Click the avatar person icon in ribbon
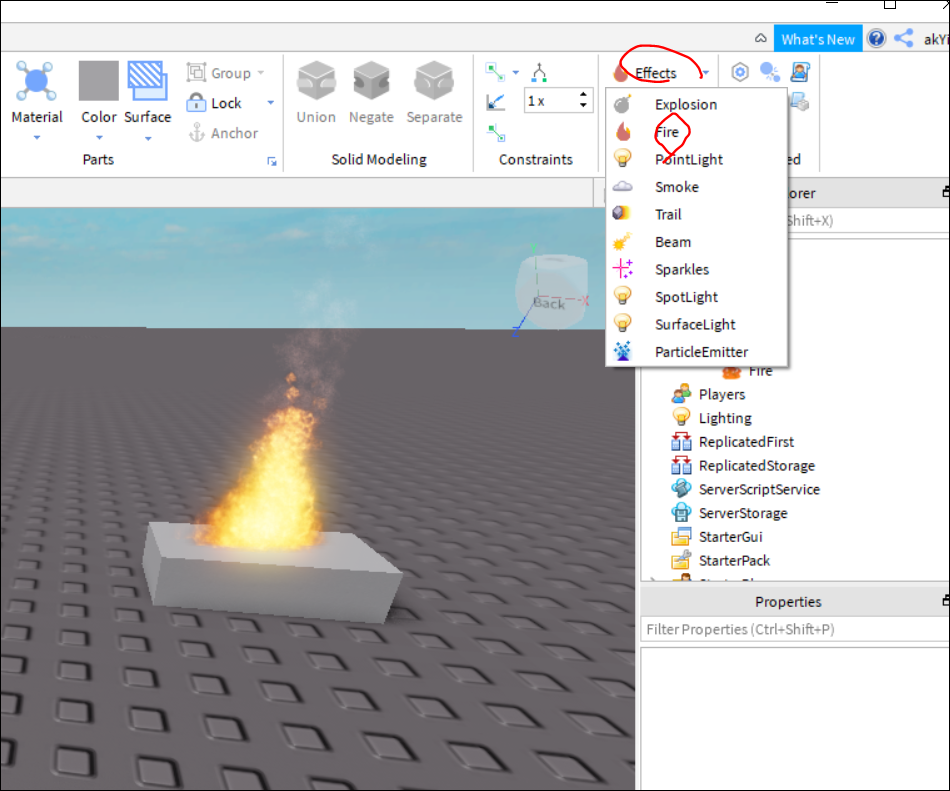Viewport: 950px width, 791px height. tap(800, 72)
